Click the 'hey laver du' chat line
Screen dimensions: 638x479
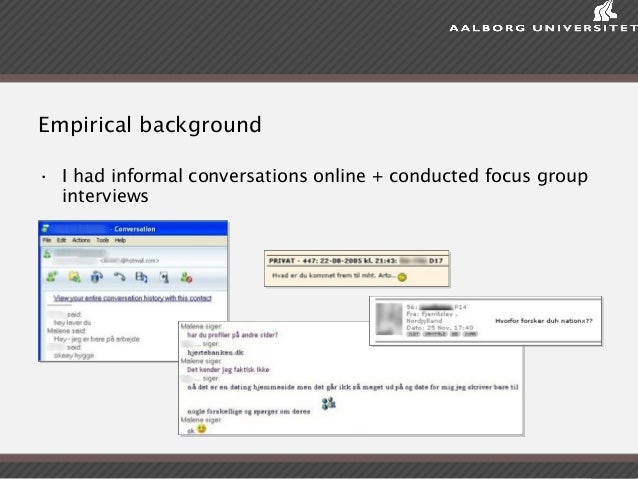pyautogui.click(x=72, y=323)
